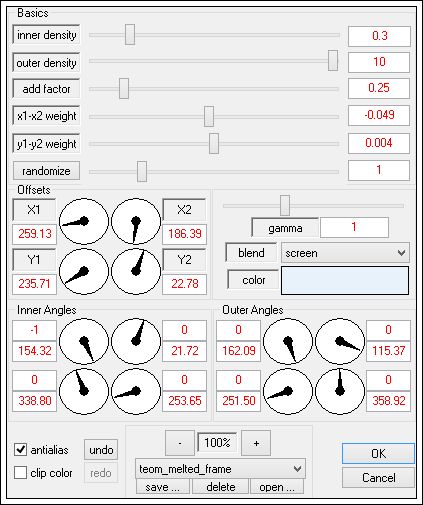Click the outer angle dial showing 115.37

(x=340, y=341)
